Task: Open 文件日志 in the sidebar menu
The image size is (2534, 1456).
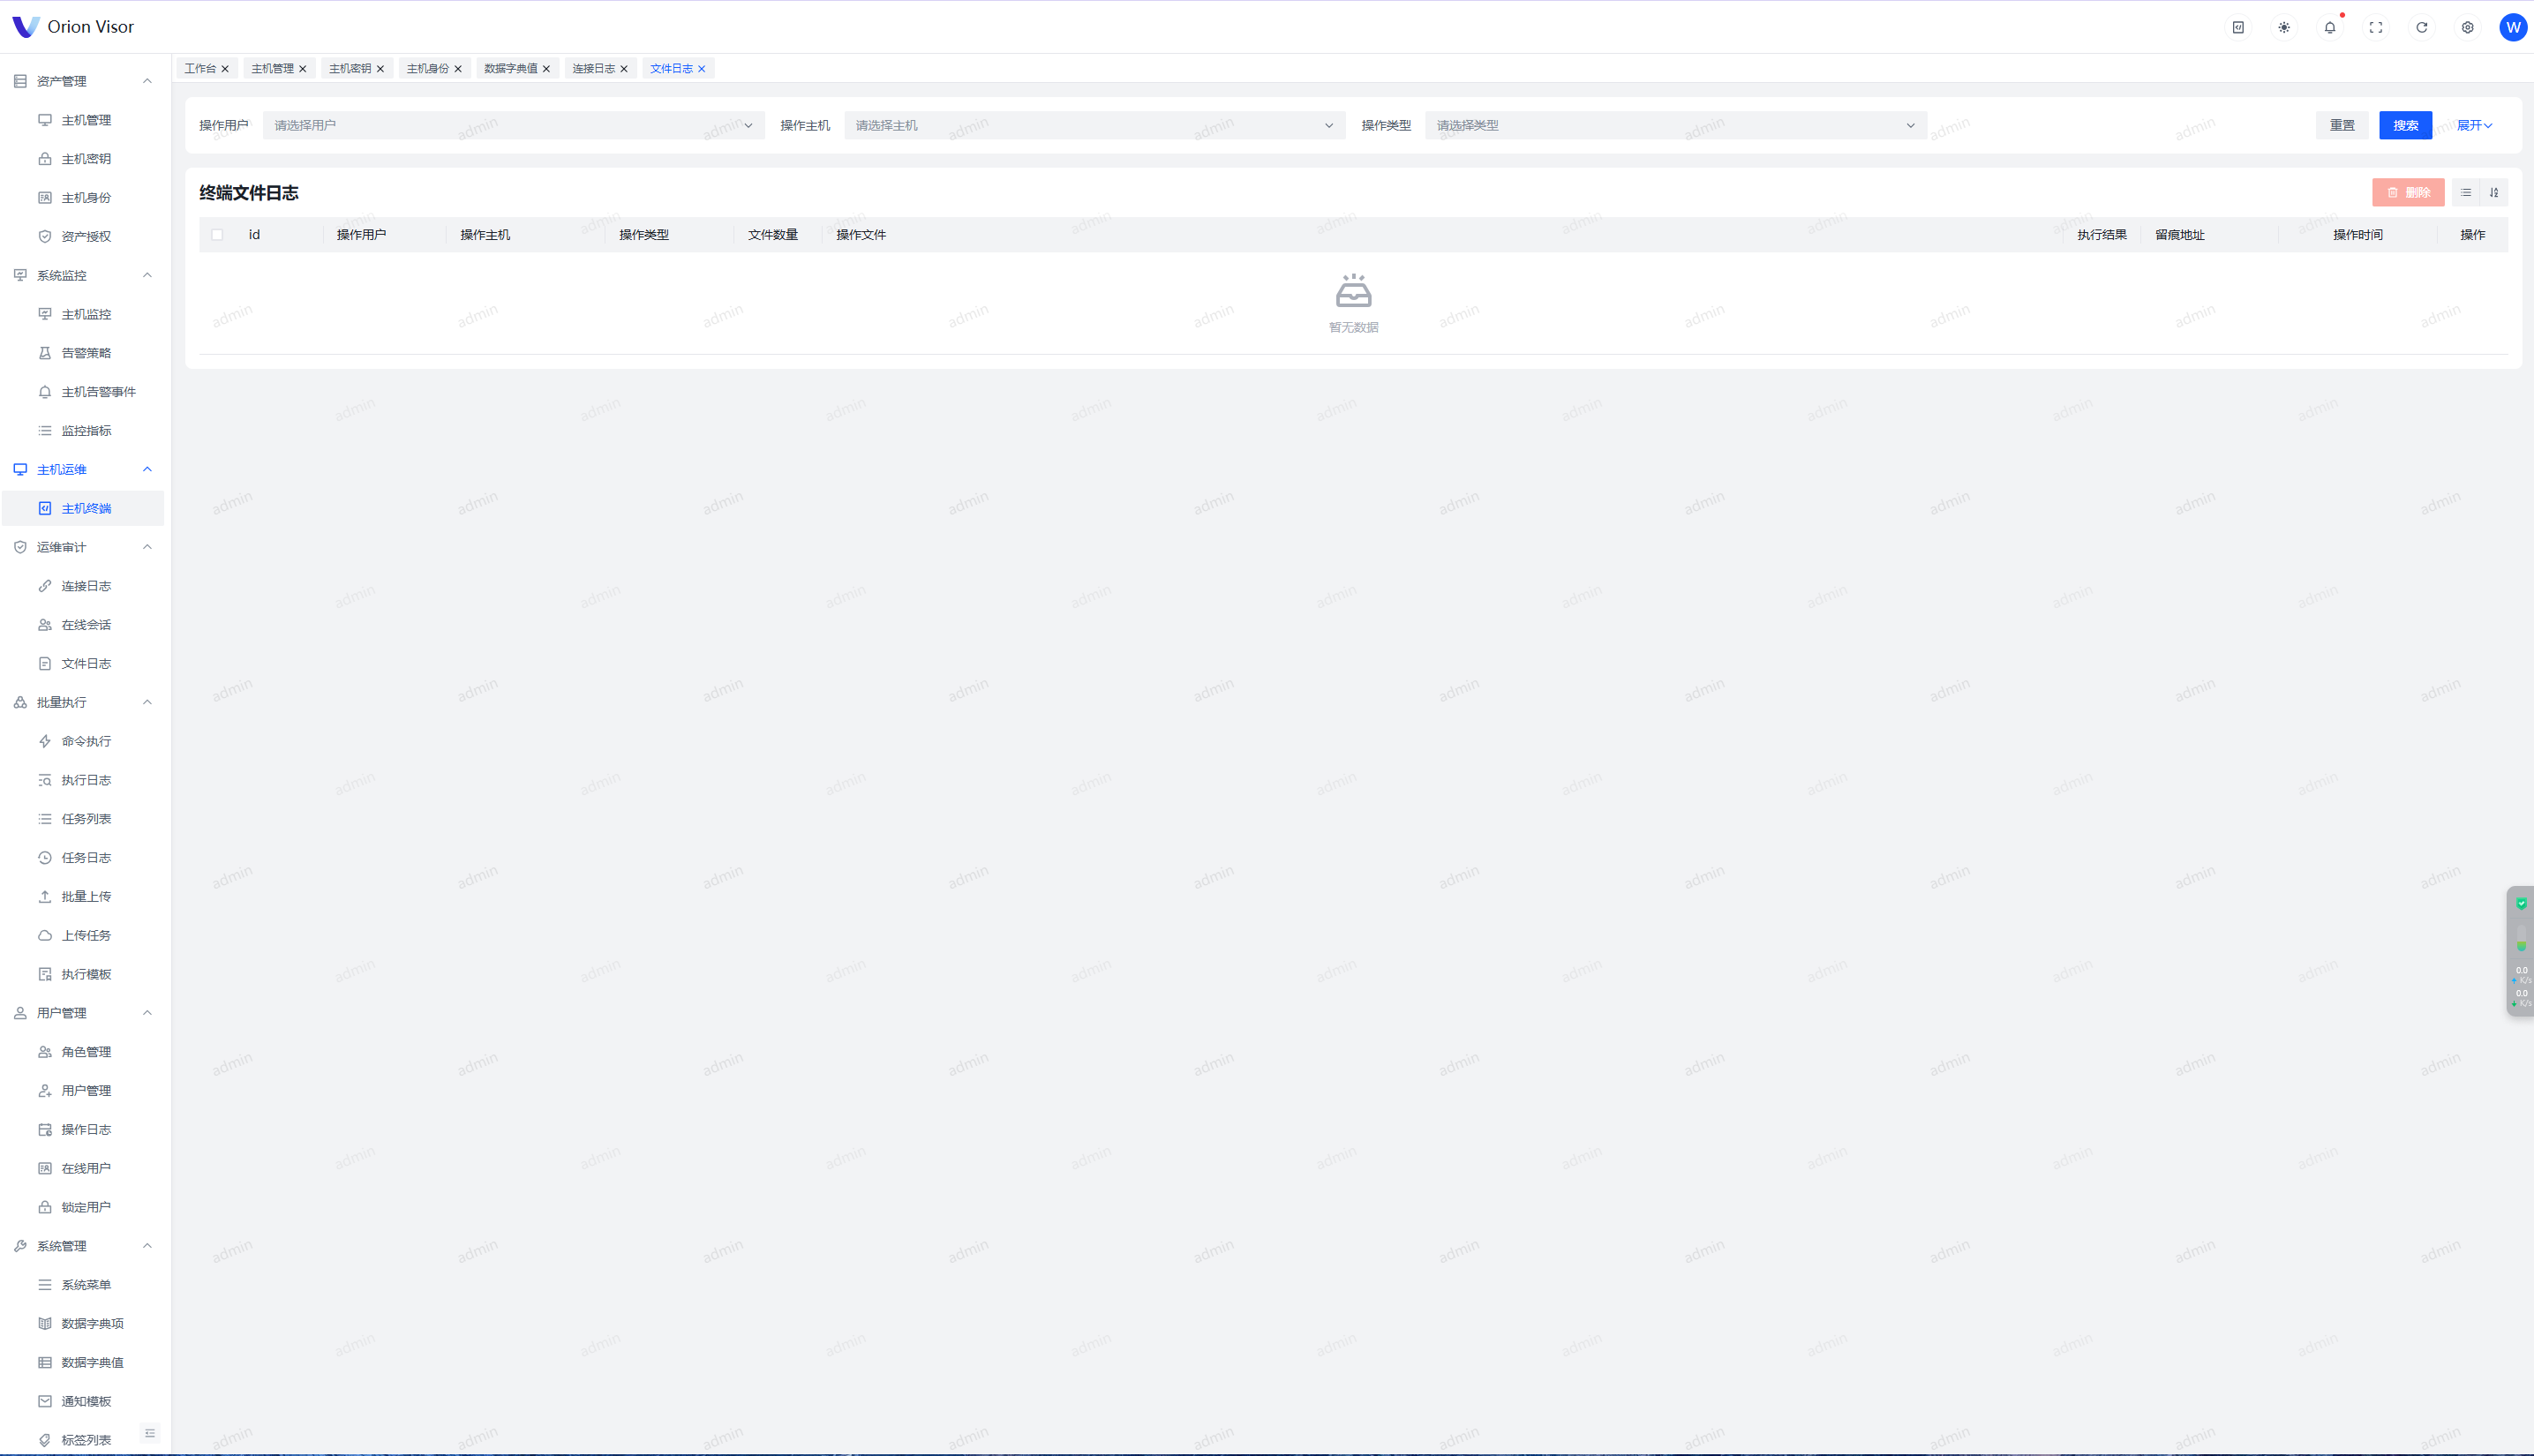Action: pos(86,664)
